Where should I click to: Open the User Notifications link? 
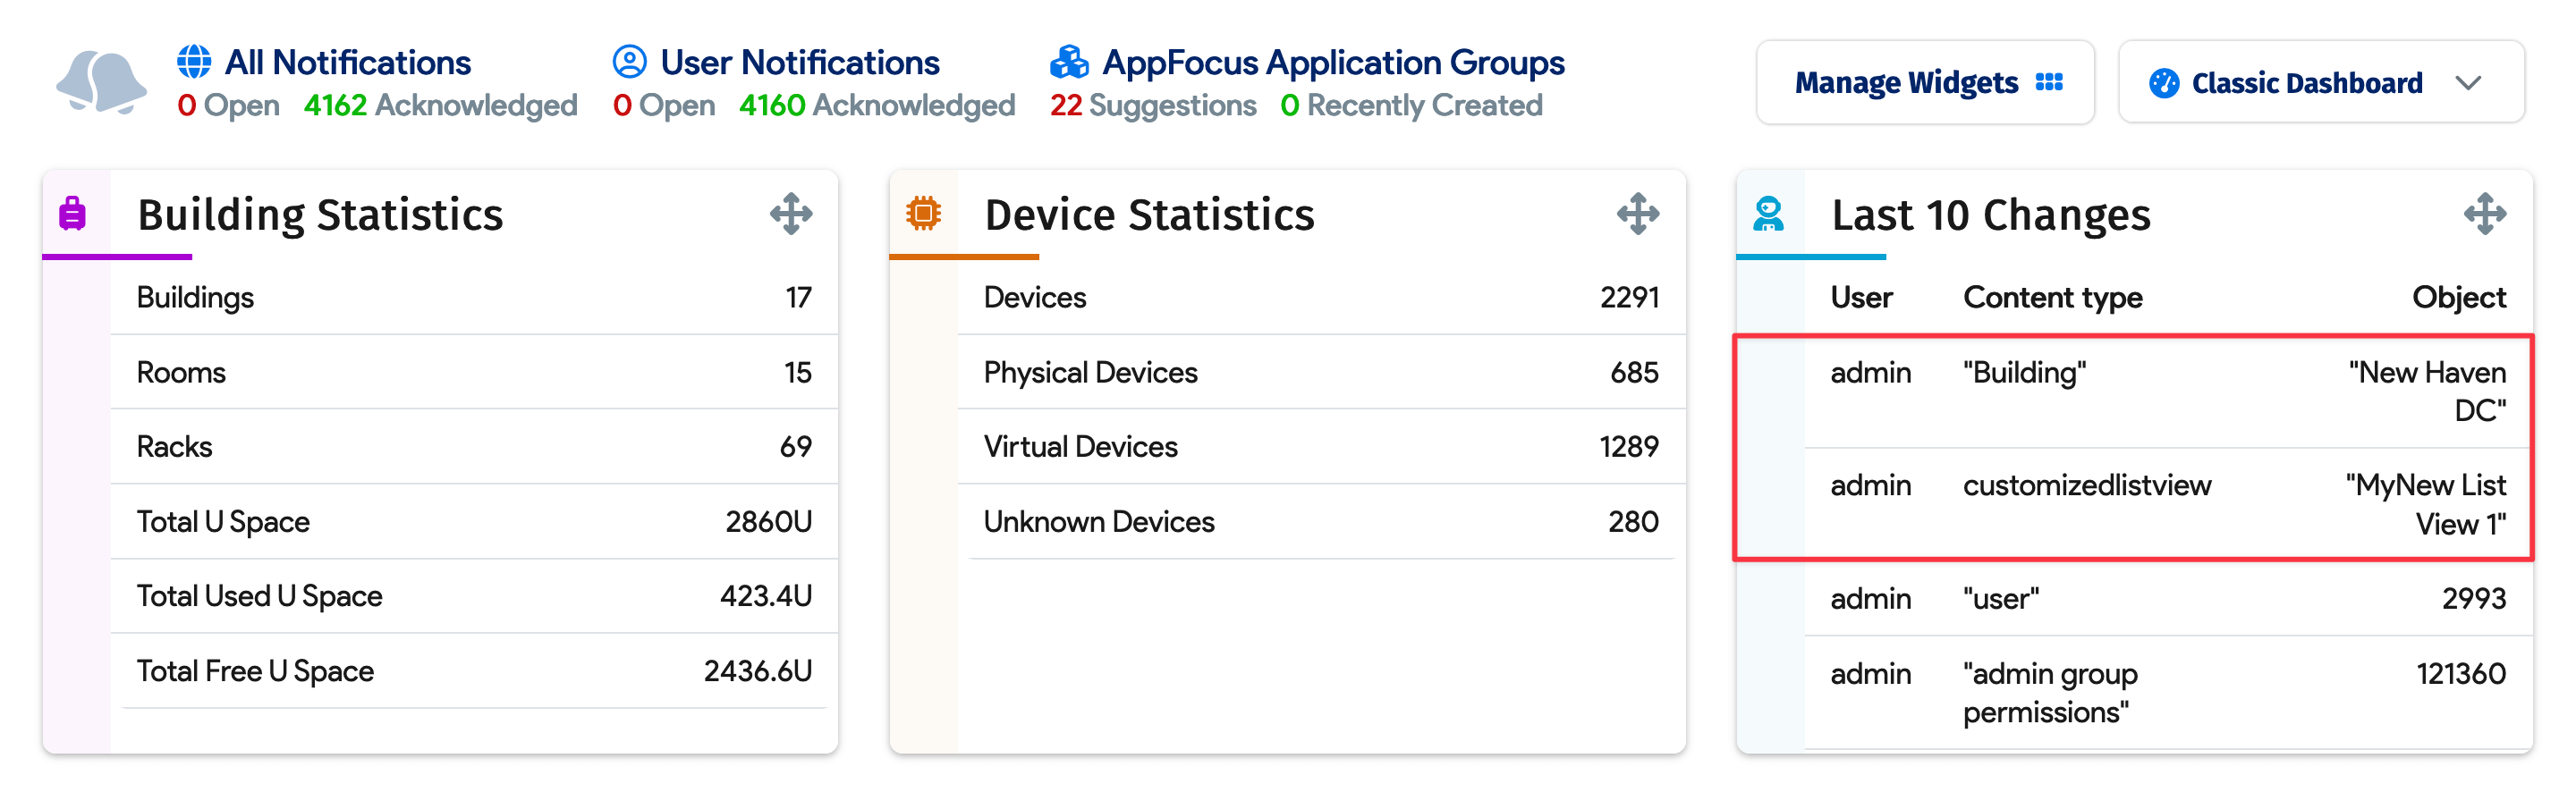(x=799, y=62)
